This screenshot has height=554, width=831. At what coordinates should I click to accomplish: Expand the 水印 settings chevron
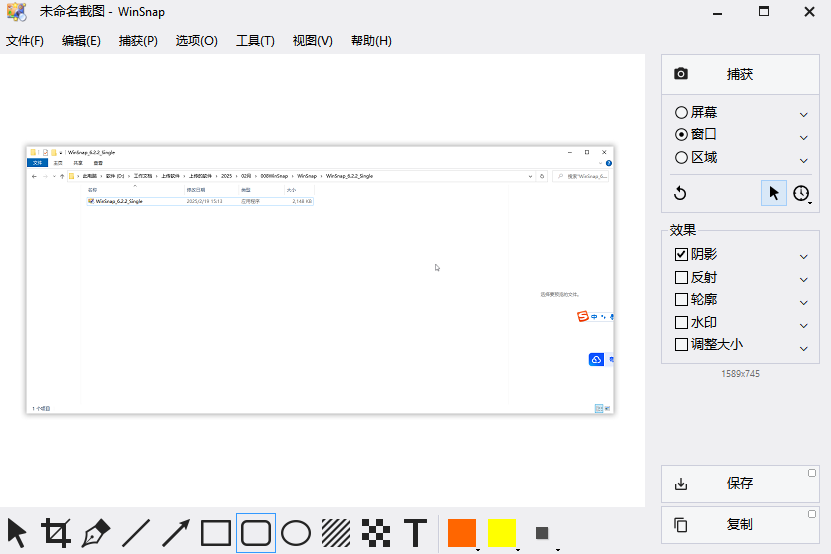803,325
